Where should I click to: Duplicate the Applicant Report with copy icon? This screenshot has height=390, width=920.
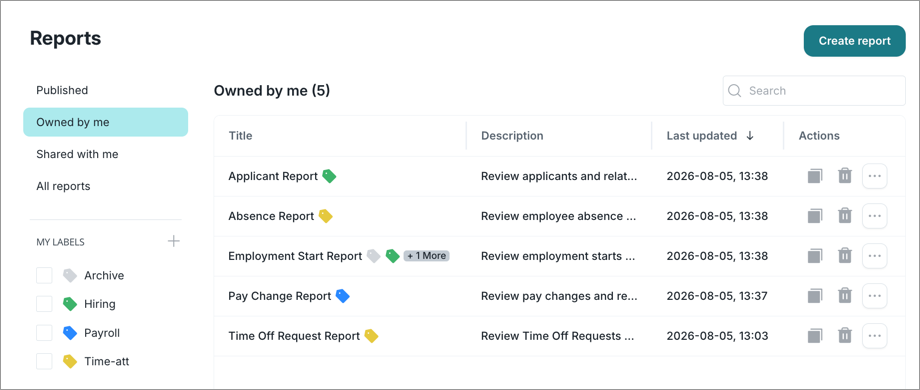tap(815, 176)
